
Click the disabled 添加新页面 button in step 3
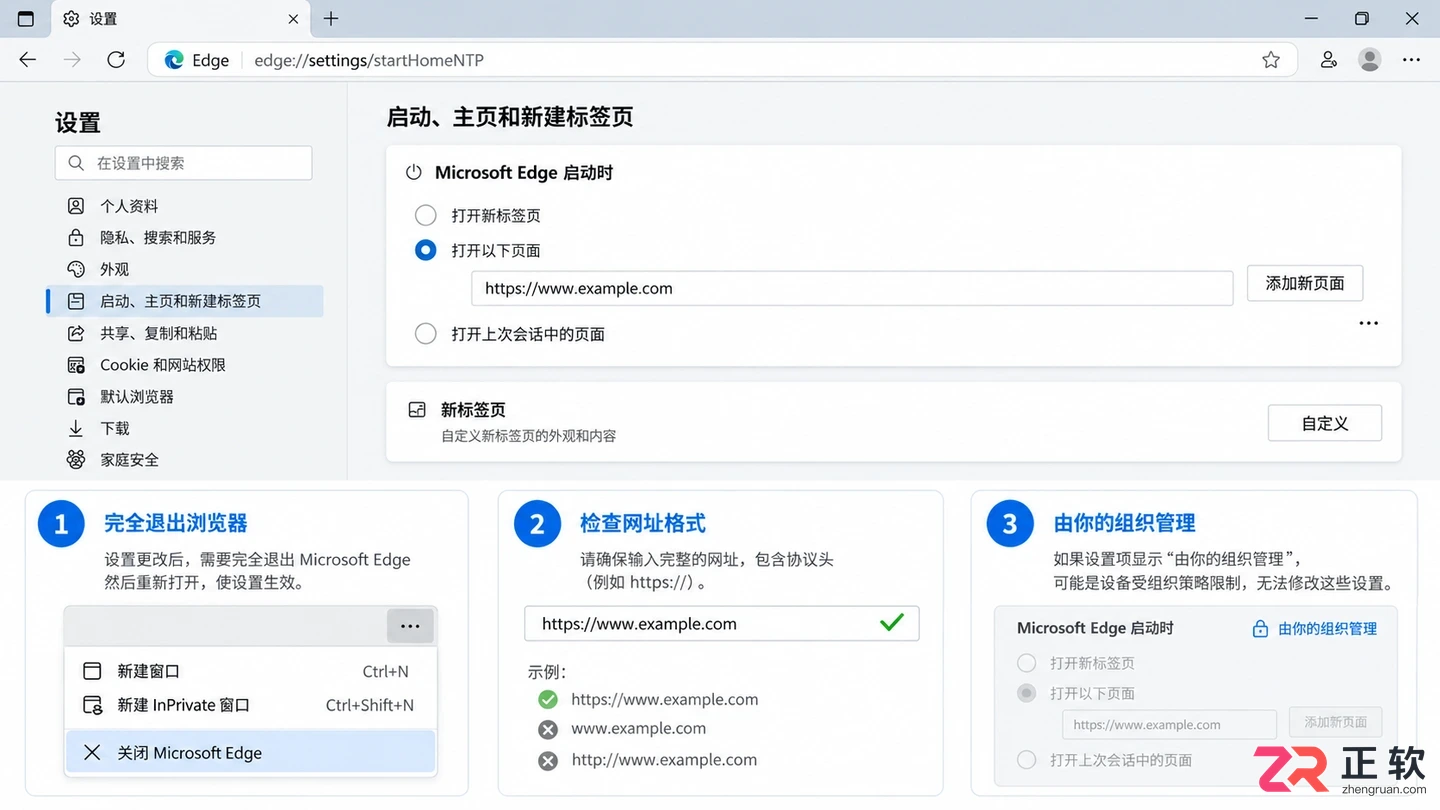pos(1335,722)
